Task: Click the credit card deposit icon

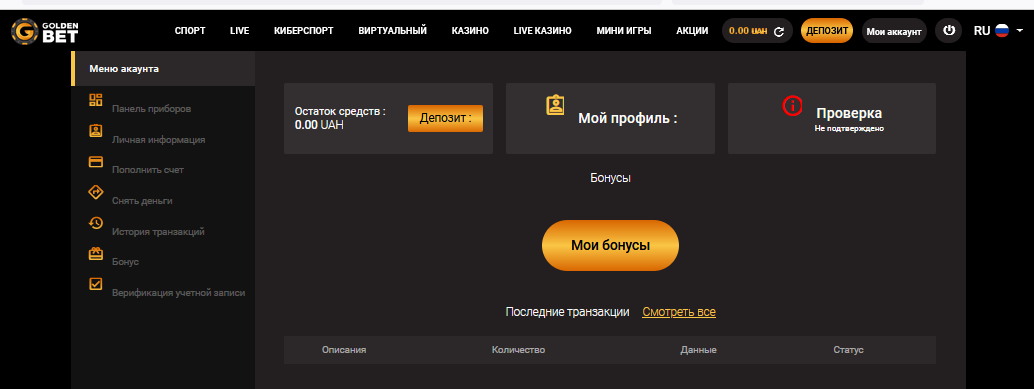Action: click(96, 162)
